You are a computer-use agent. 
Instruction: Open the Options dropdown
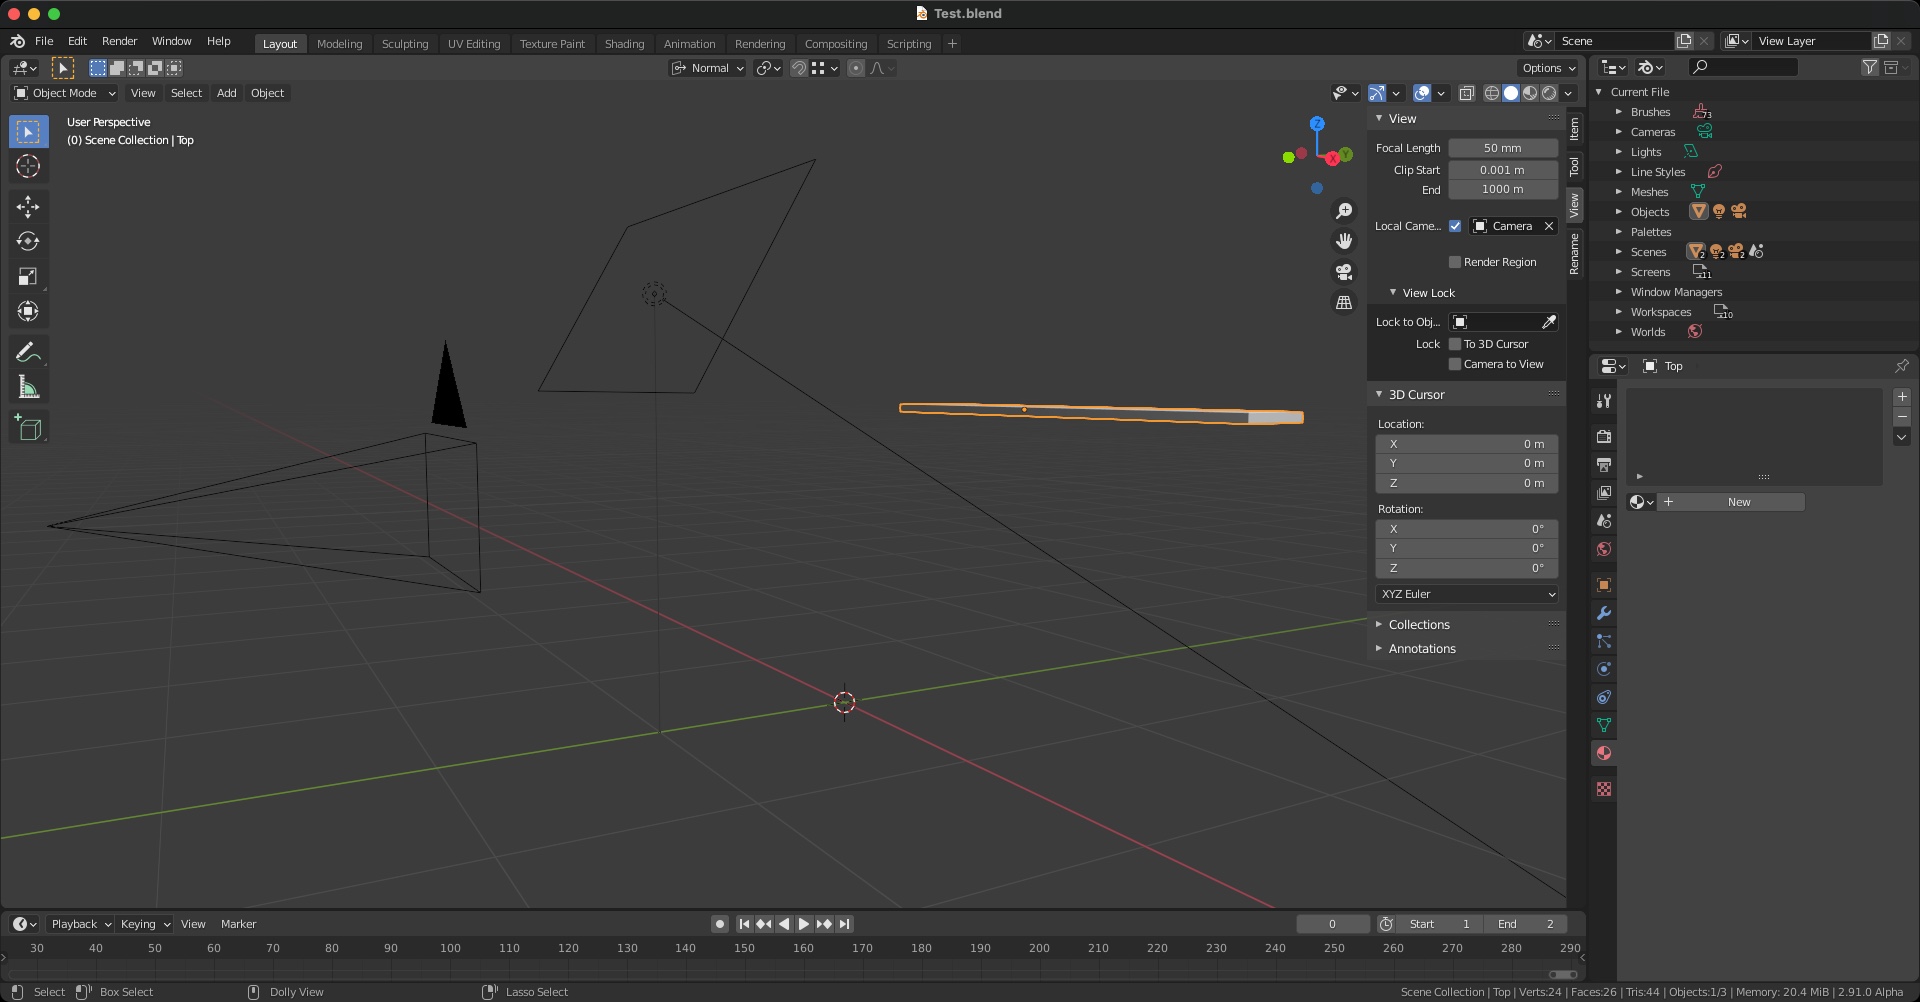coord(1548,68)
